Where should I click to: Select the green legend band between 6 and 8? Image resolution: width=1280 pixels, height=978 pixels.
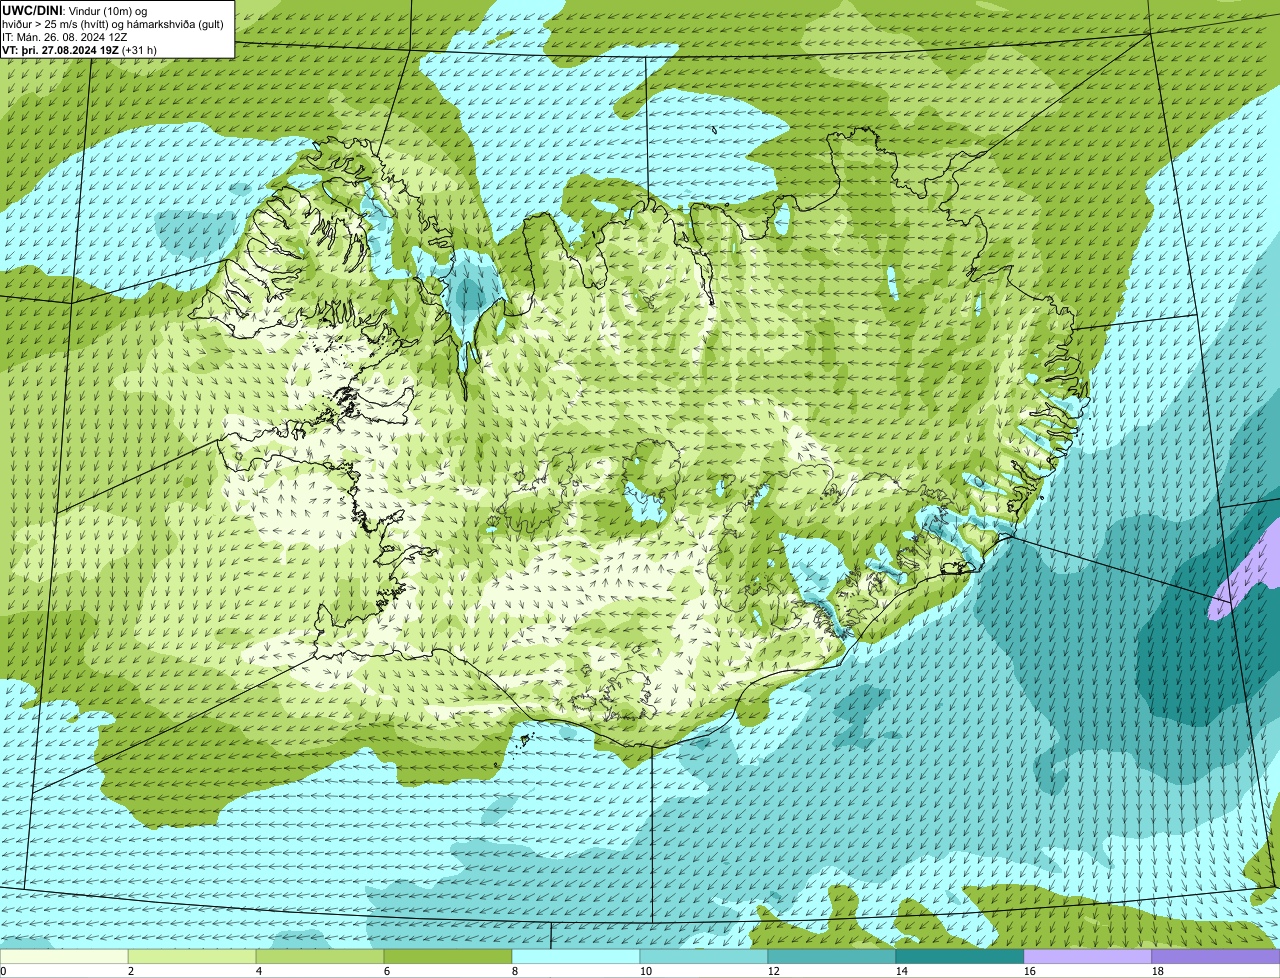click(x=449, y=957)
